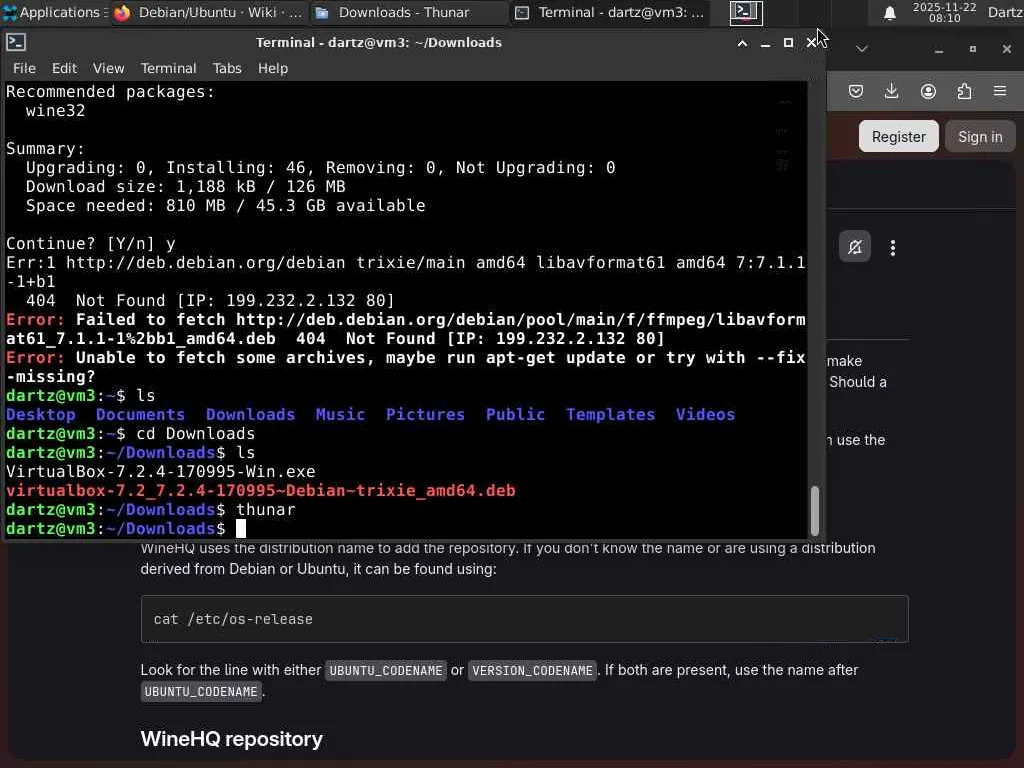Click the terminal launcher icon in the panel

(x=746, y=12)
